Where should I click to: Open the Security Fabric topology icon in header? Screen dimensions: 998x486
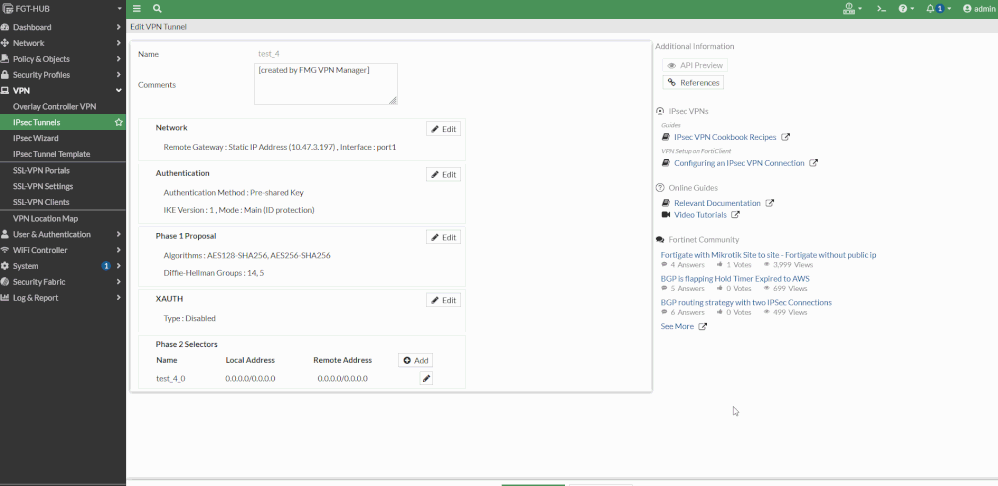(x=852, y=9)
